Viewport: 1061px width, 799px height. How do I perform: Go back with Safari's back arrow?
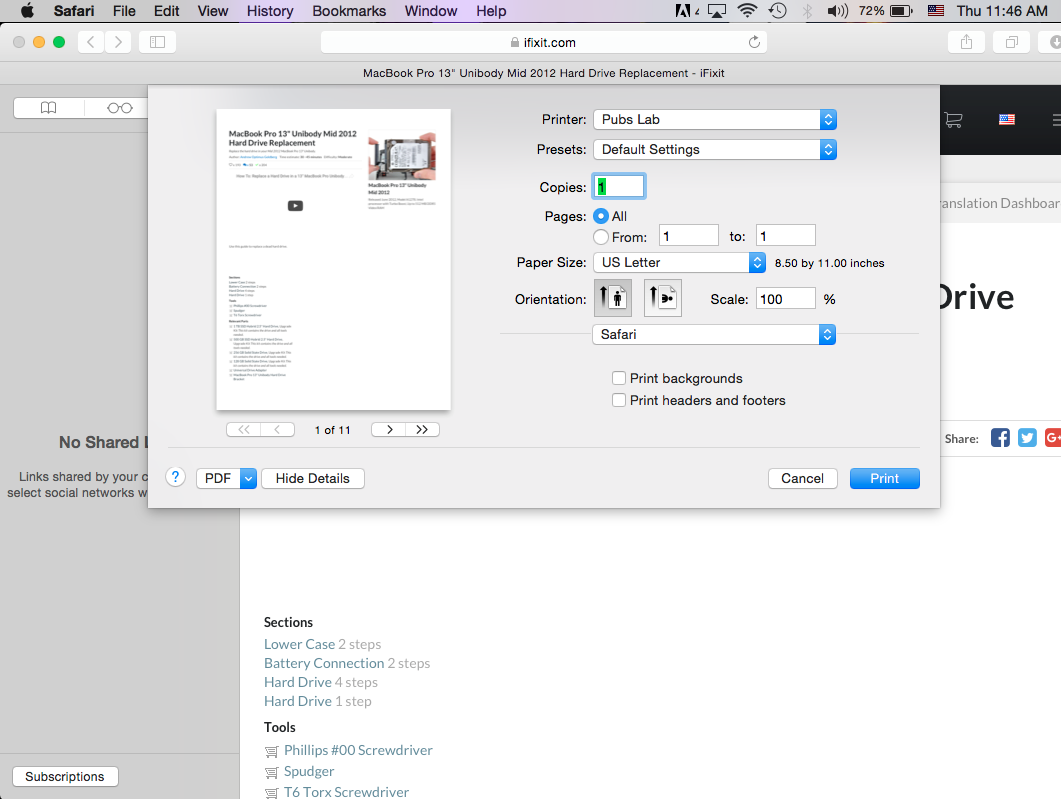(91, 42)
